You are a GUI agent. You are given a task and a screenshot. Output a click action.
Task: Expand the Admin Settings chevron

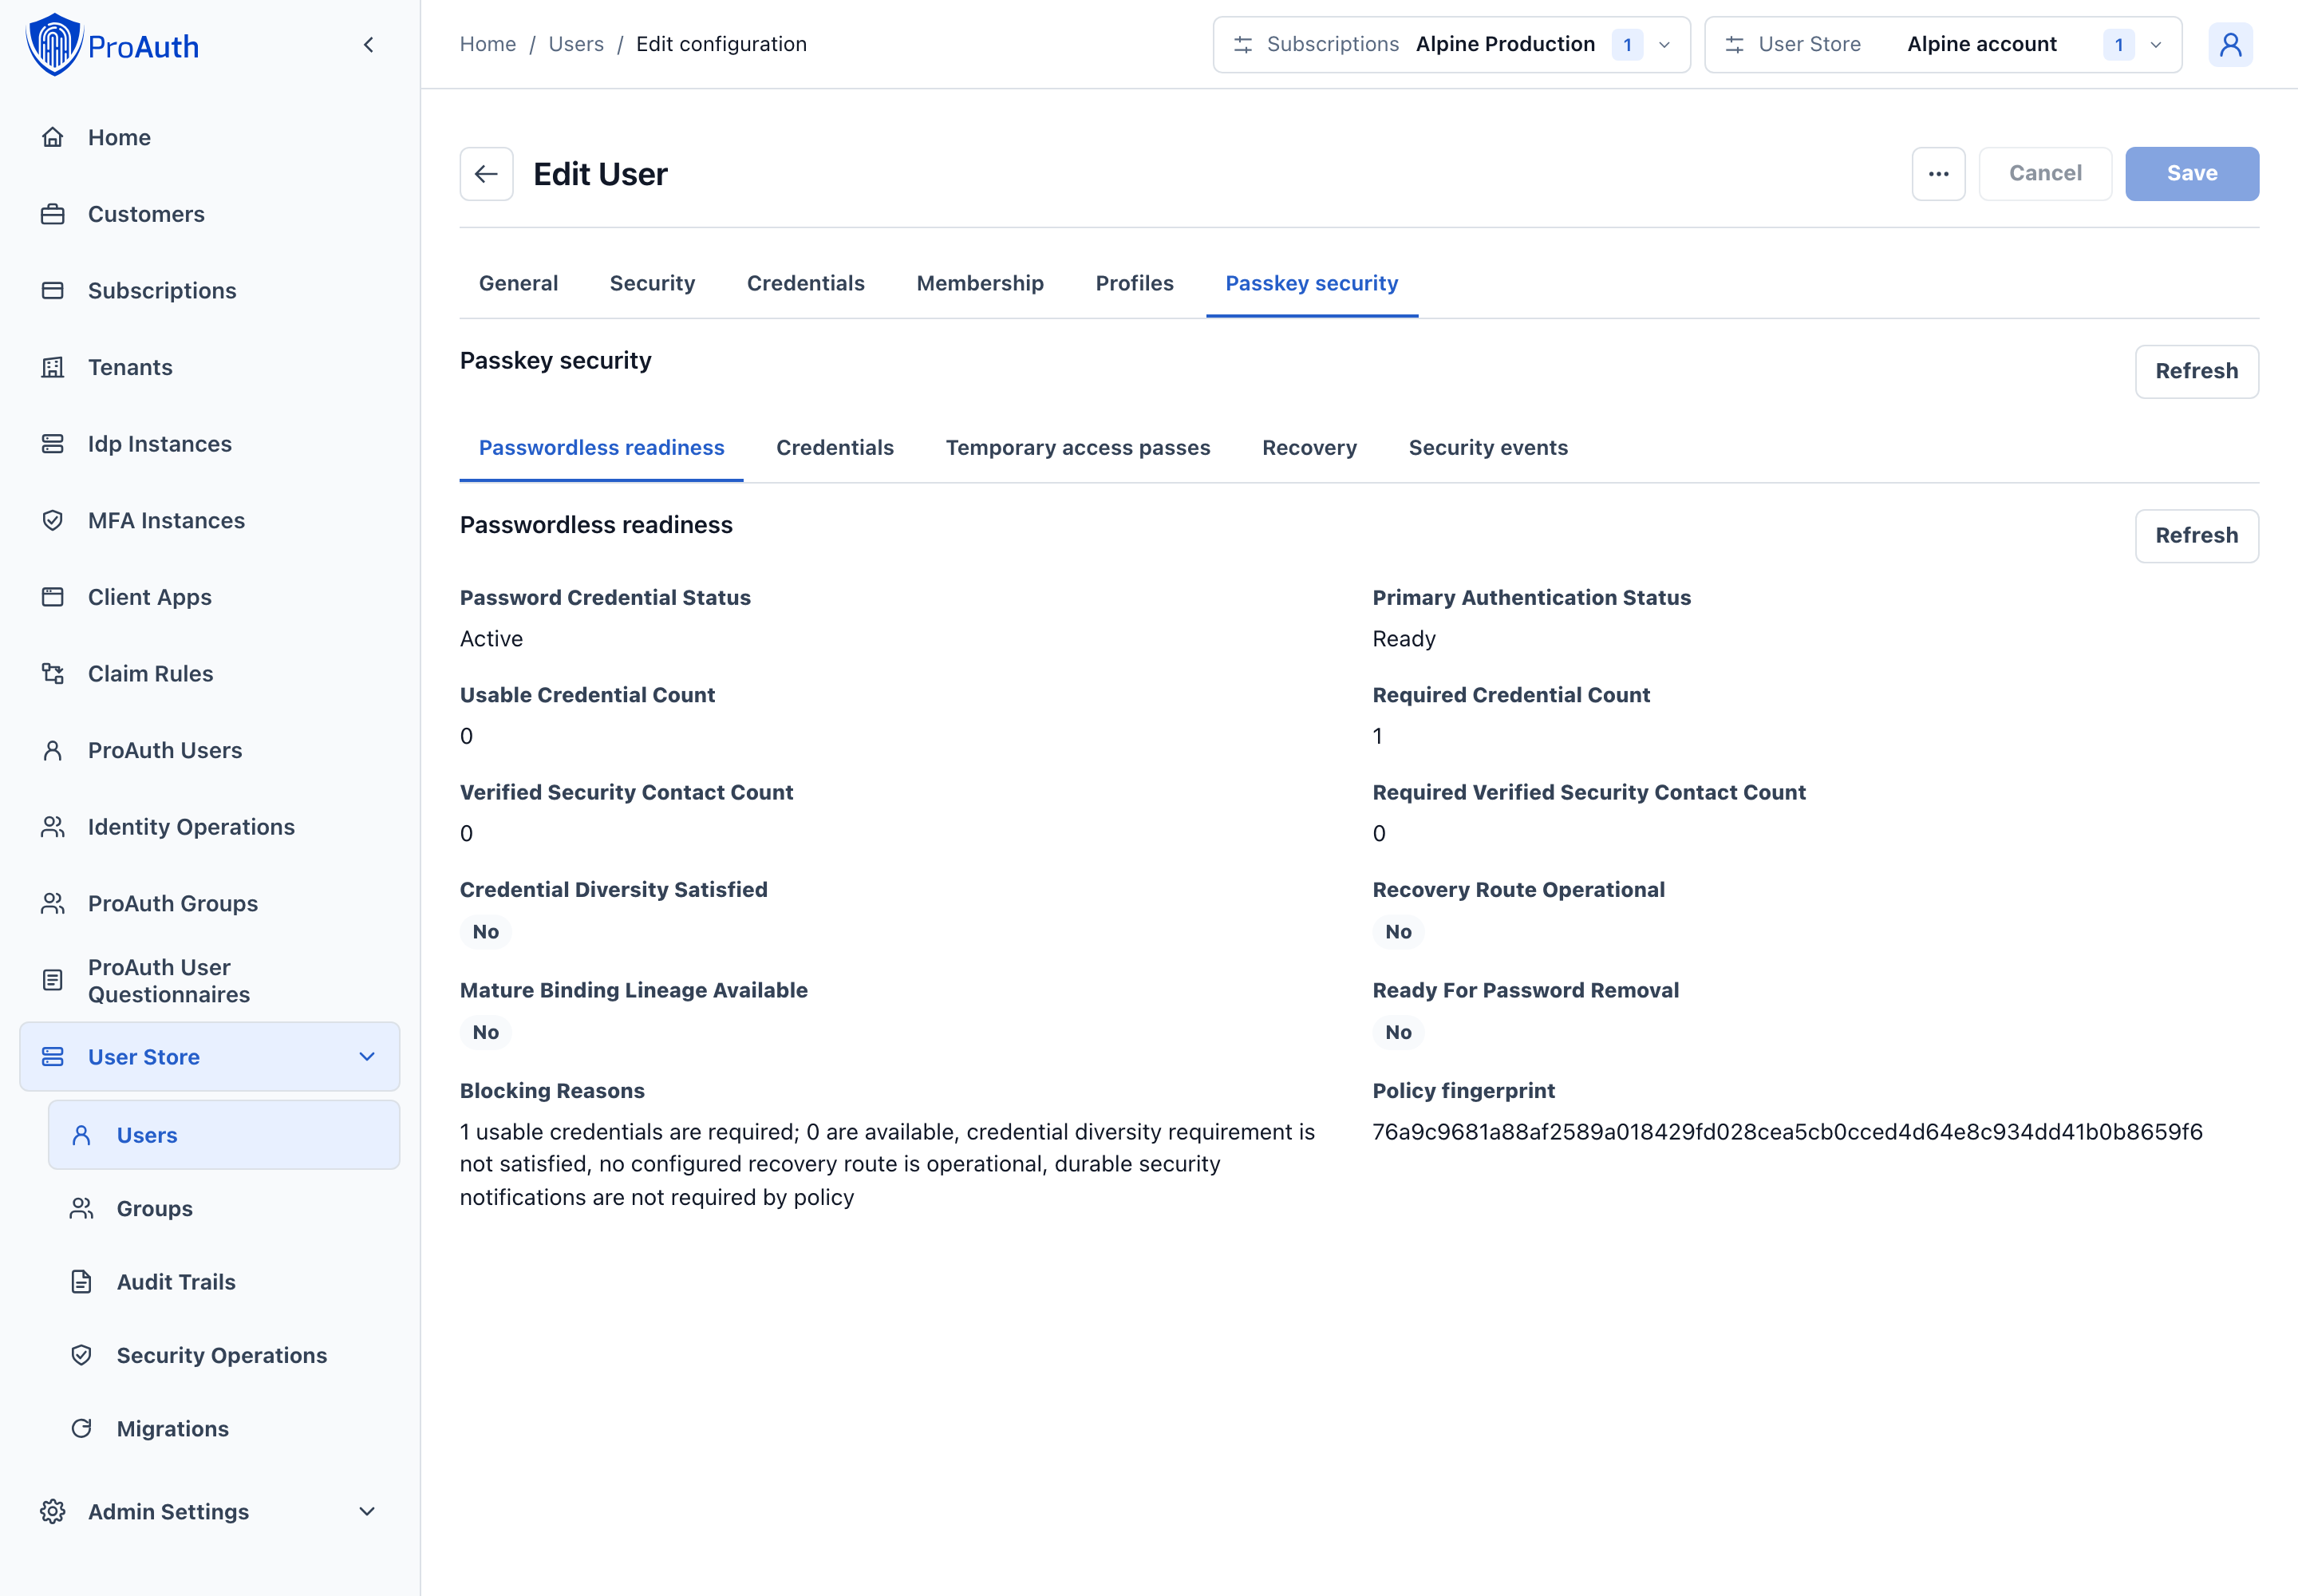click(367, 1512)
